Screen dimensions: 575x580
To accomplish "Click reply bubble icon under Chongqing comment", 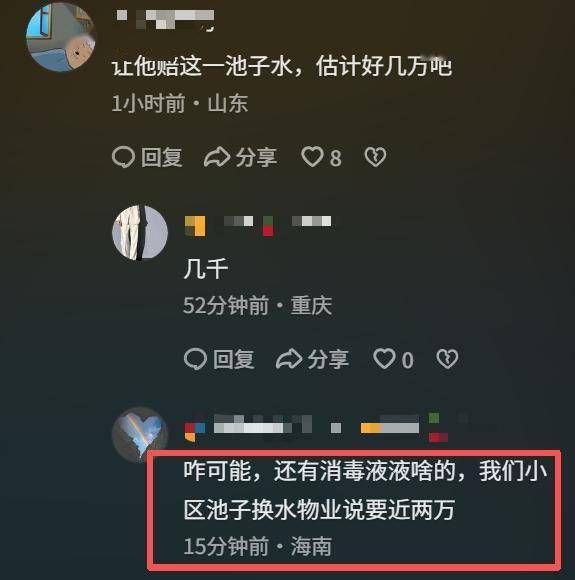I will pyautogui.click(x=195, y=359).
